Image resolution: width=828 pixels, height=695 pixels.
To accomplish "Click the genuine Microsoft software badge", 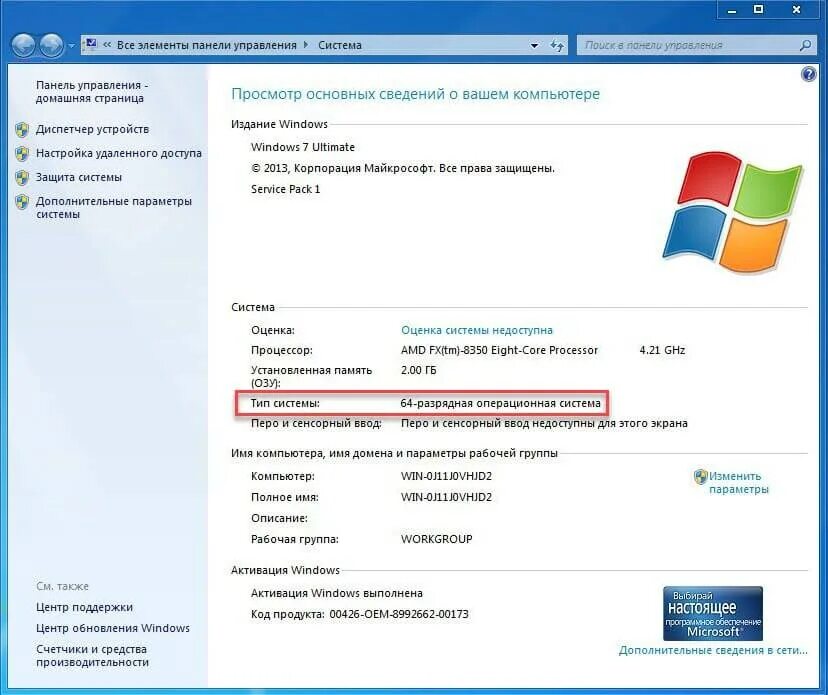I will point(713,613).
